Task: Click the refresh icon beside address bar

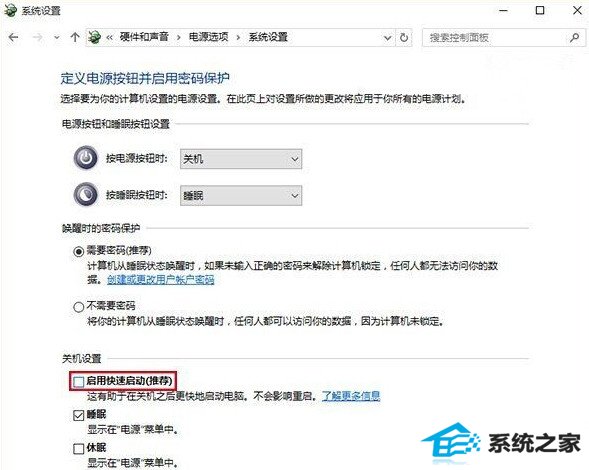Action: tap(404, 38)
